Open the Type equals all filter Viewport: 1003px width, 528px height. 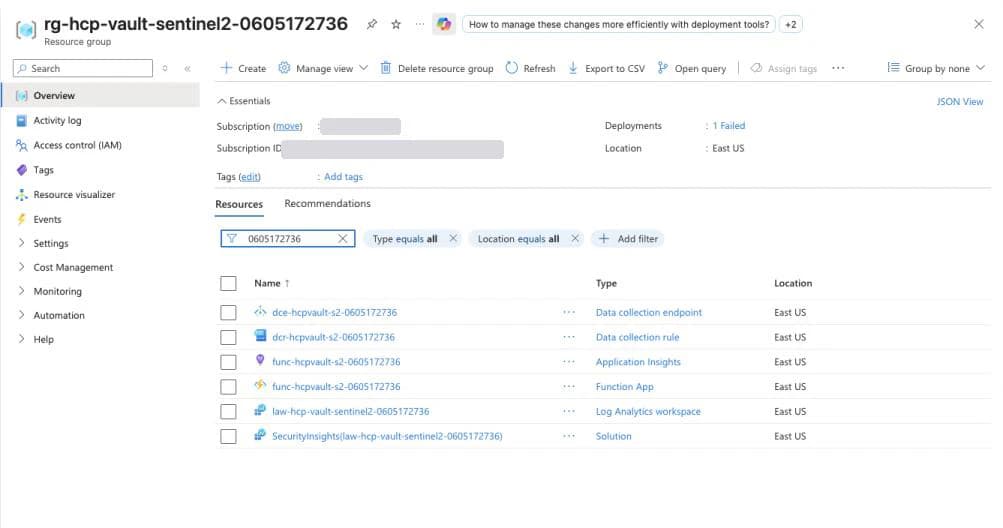pyautogui.click(x=405, y=239)
